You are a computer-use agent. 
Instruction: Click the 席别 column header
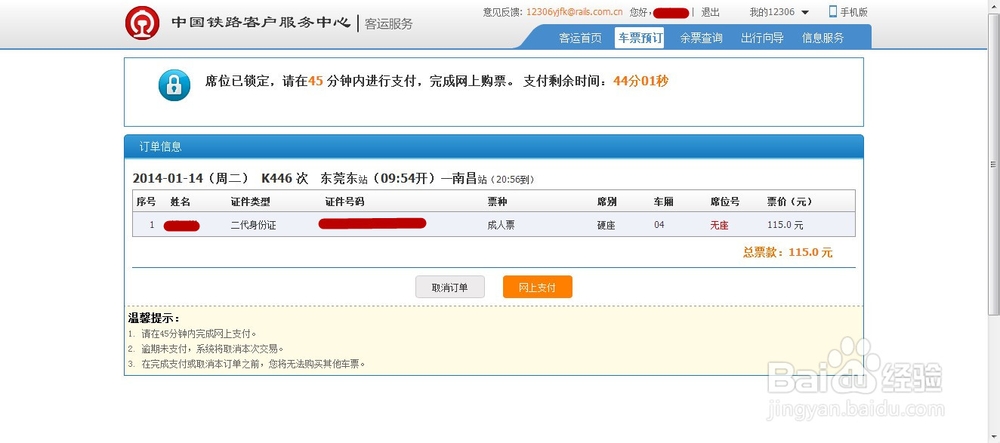pyautogui.click(x=607, y=201)
